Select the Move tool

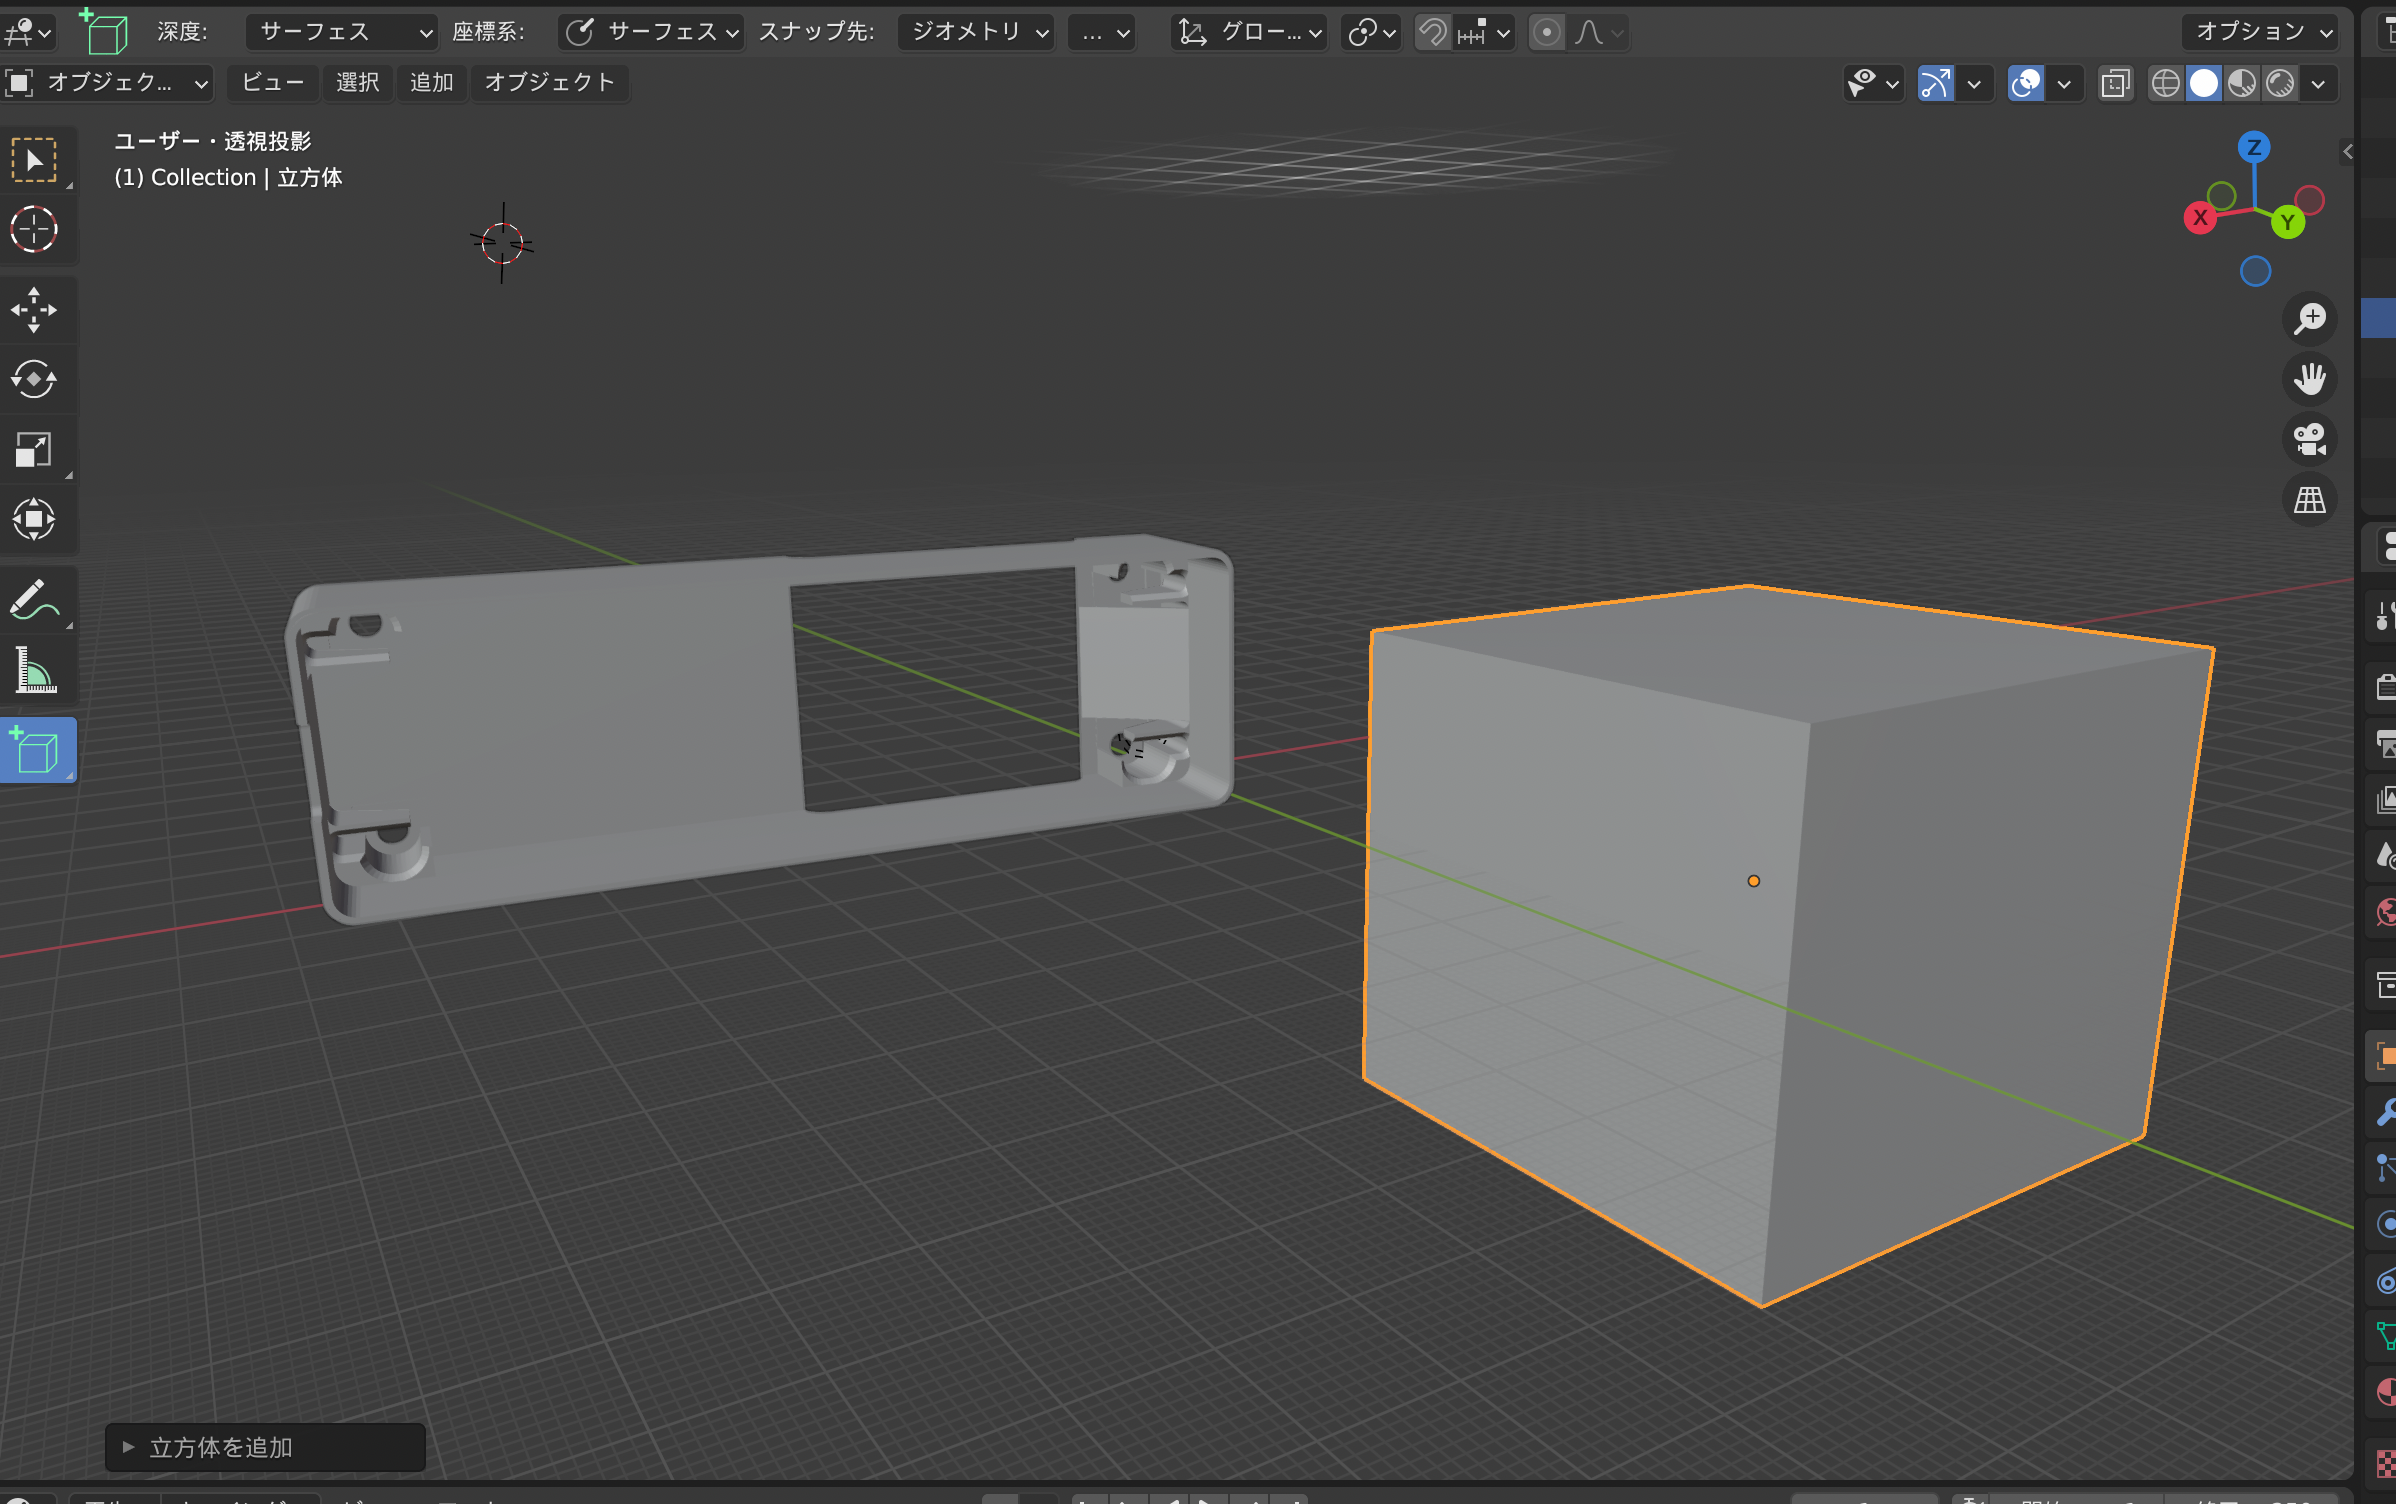[34, 310]
